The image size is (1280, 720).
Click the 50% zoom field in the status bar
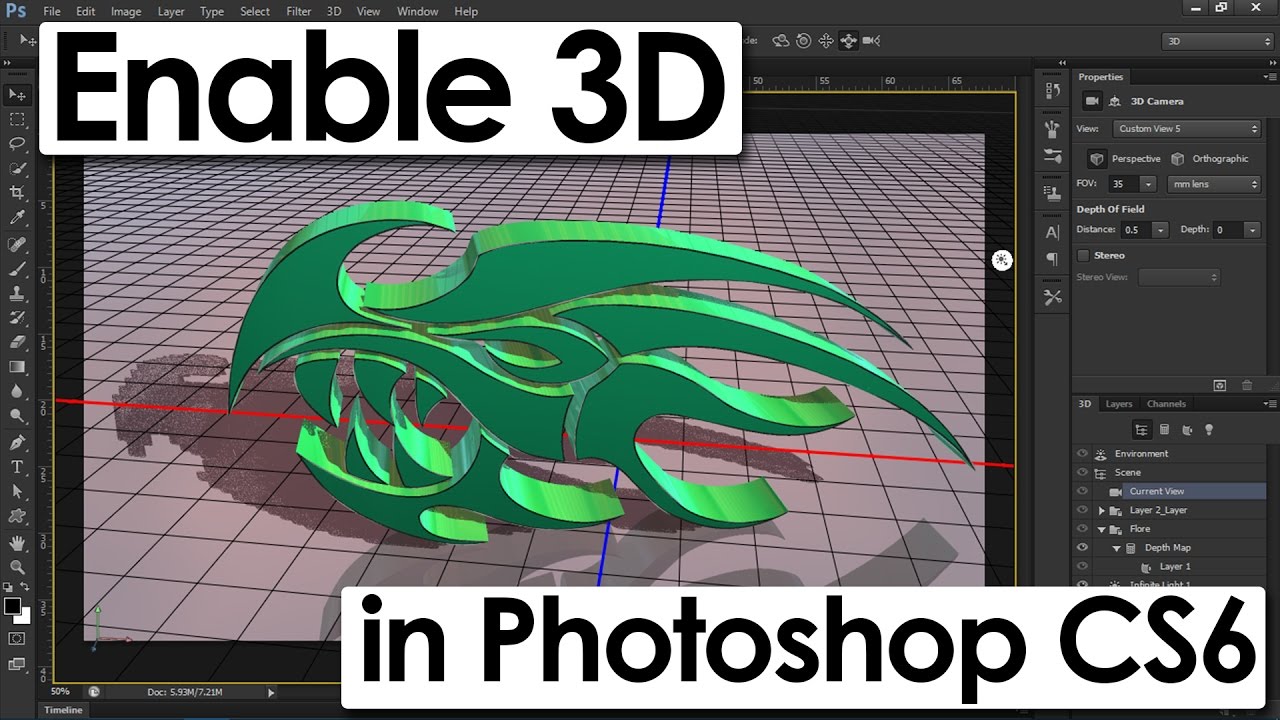(60, 691)
